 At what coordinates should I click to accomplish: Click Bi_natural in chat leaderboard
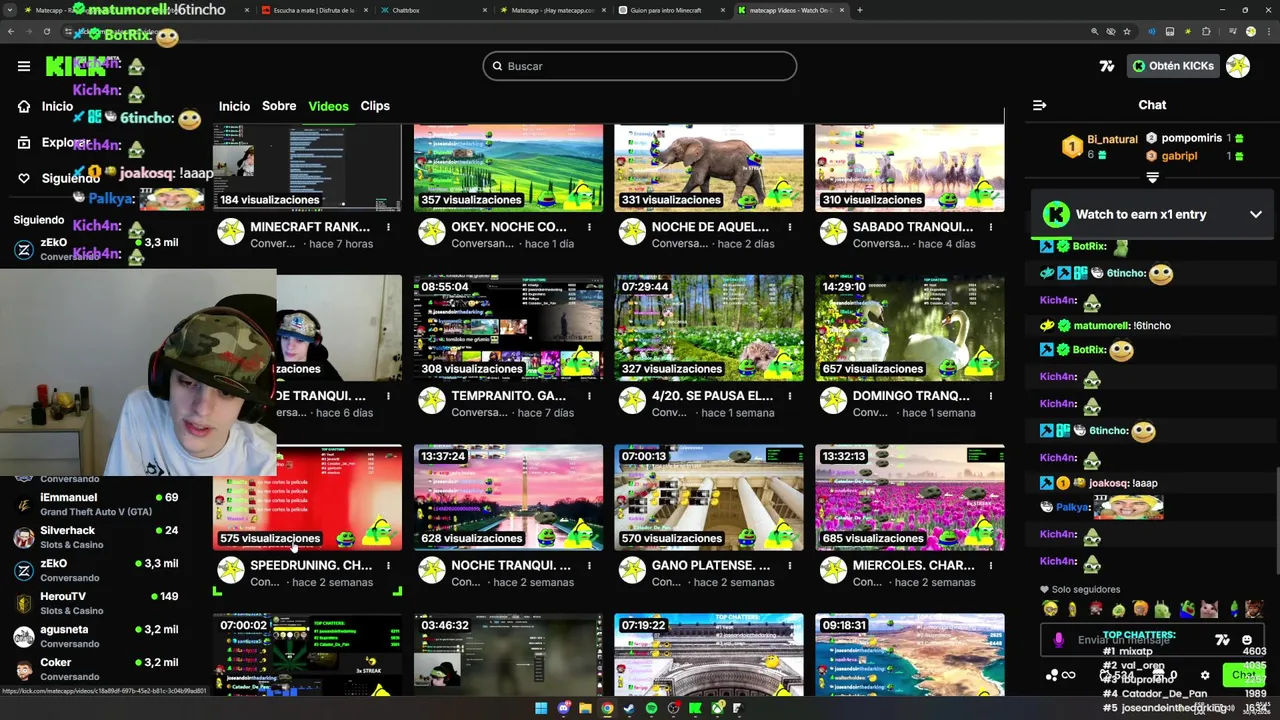coord(1112,140)
